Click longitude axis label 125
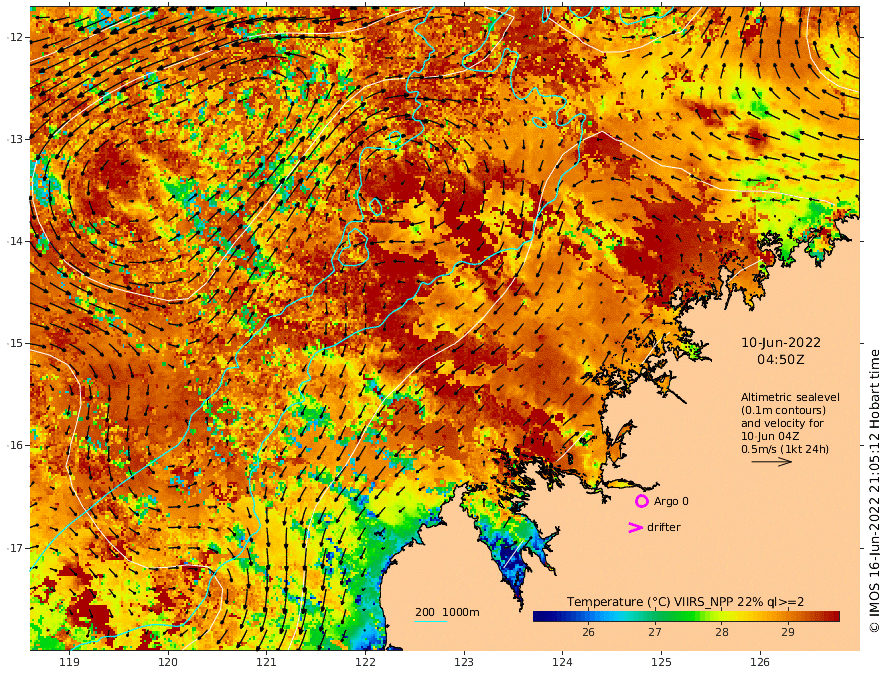 tap(661, 662)
